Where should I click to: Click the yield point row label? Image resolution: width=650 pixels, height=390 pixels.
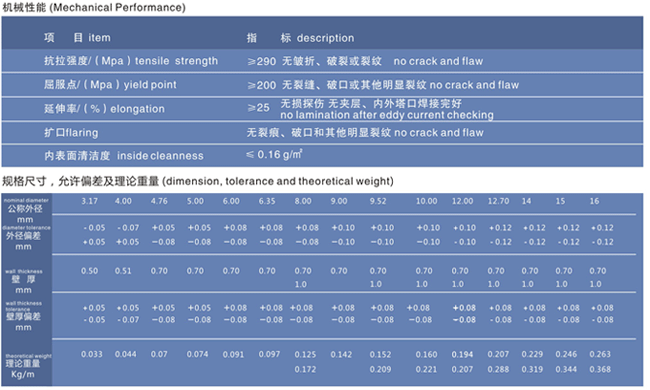110,85
